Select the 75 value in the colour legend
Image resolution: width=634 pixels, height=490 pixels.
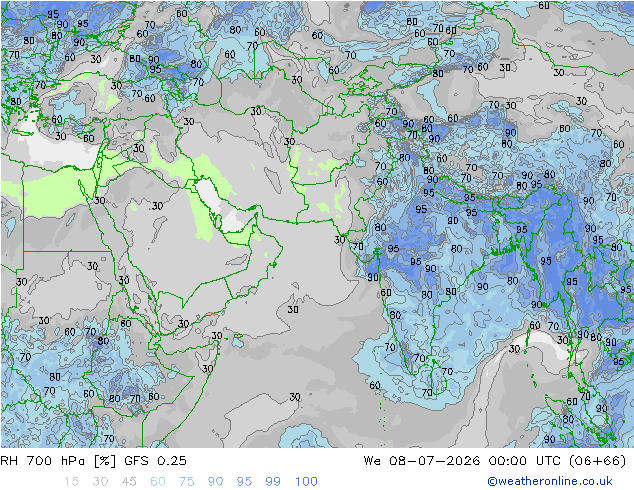click(x=187, y=482)
